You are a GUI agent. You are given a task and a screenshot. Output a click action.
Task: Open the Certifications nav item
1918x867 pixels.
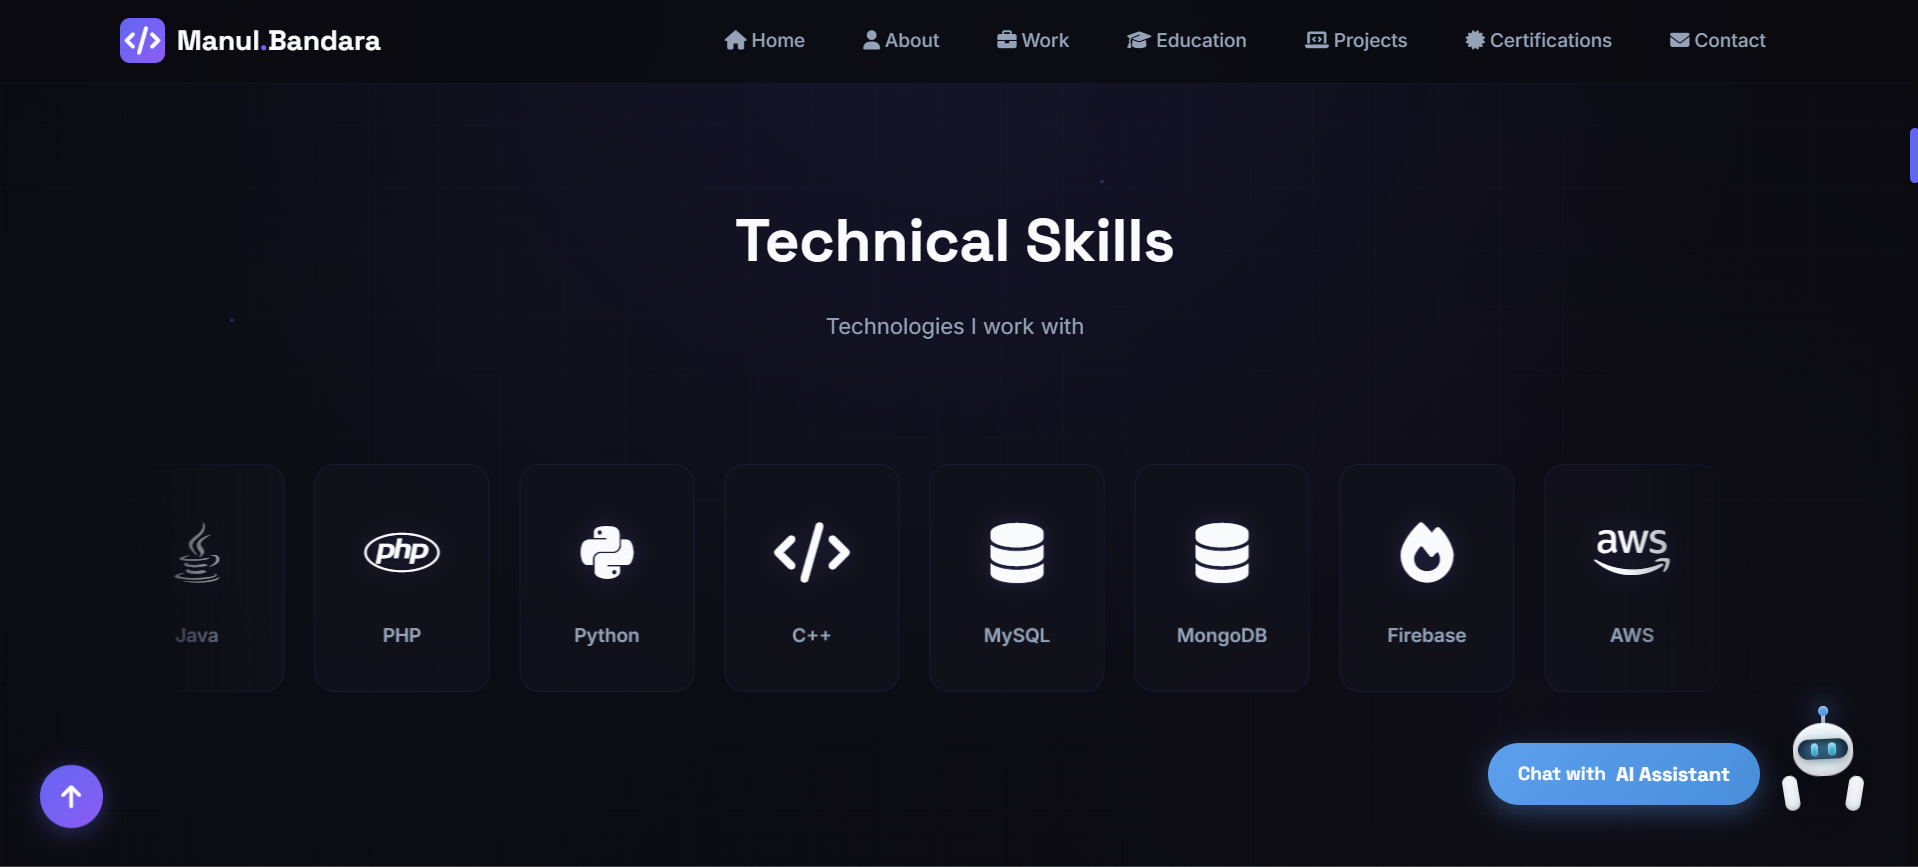pyautogui.click(x=1538, y=40)
